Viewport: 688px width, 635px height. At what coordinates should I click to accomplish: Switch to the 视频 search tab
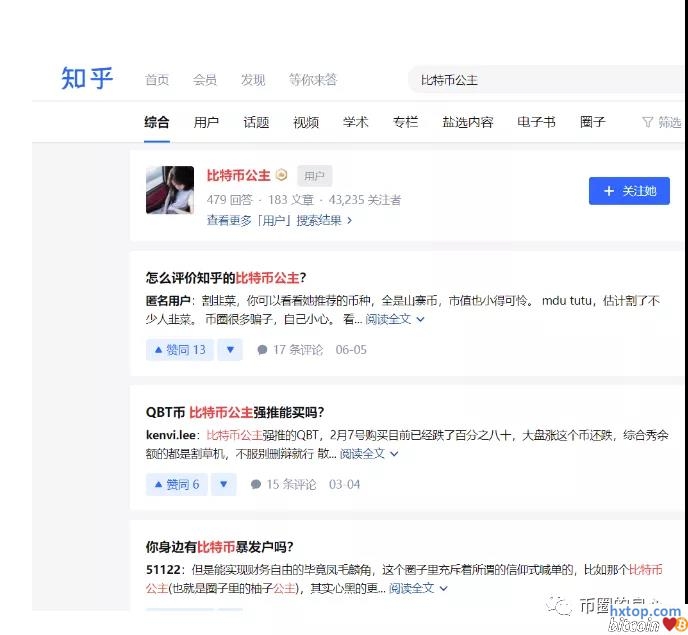click(x=306, y=122)
